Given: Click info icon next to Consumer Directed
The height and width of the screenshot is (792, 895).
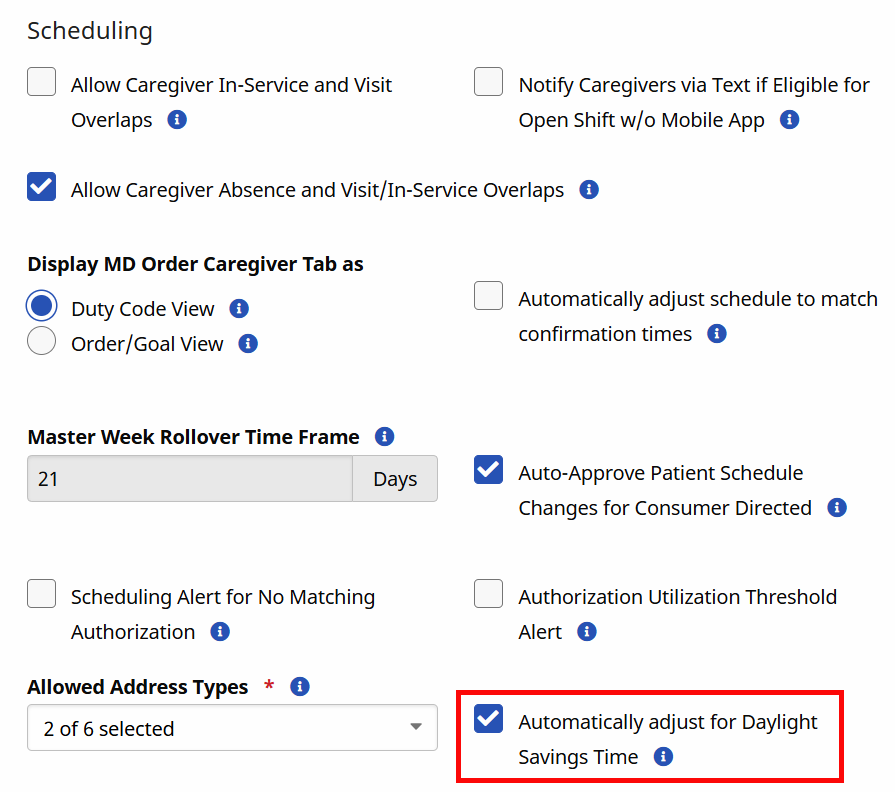Looking at the screenshot, I should pyautogui.click(x=837, y=508).
